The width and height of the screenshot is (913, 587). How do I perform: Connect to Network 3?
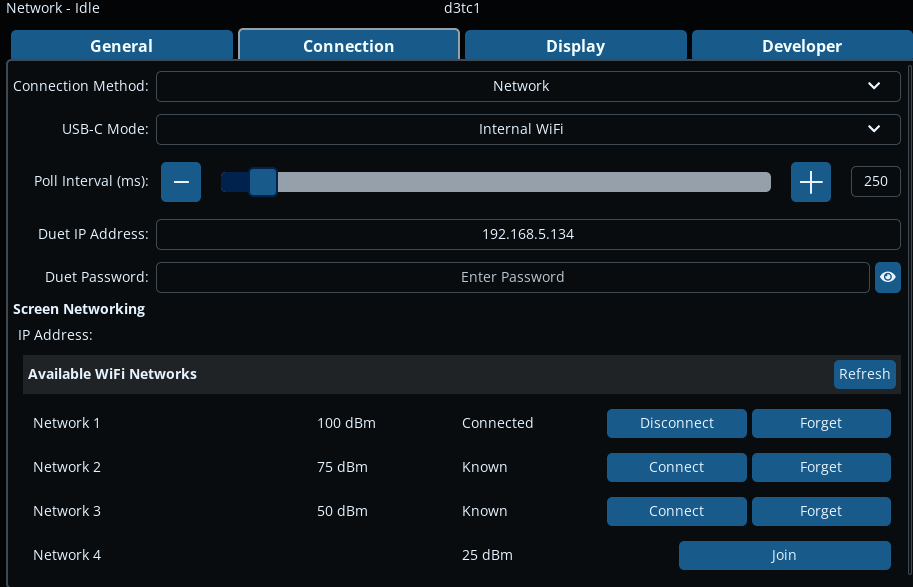pos(676,511)
